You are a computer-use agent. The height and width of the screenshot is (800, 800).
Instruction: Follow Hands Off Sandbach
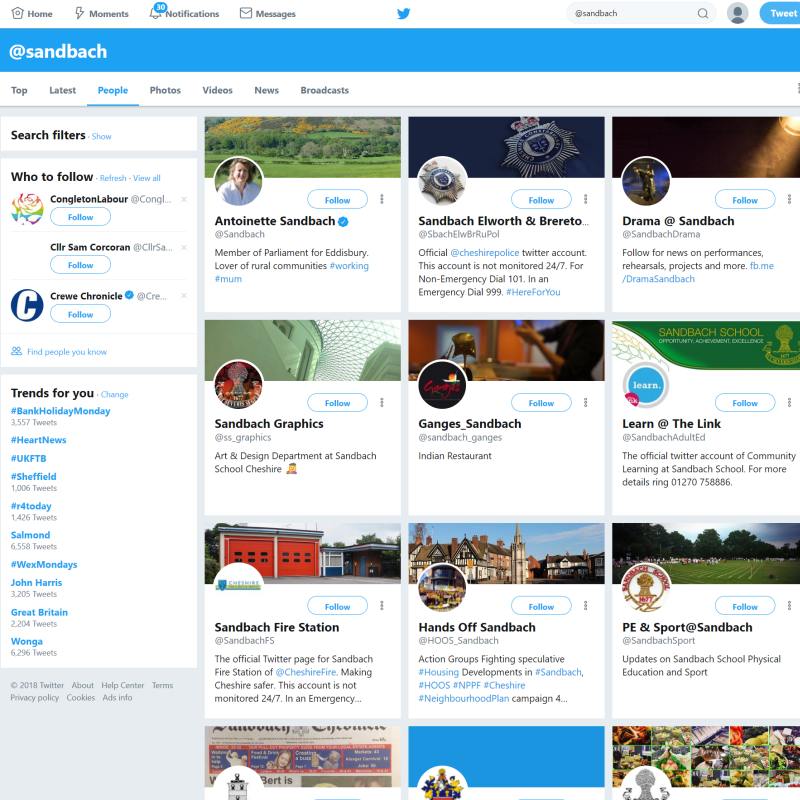tap(541, 606)
